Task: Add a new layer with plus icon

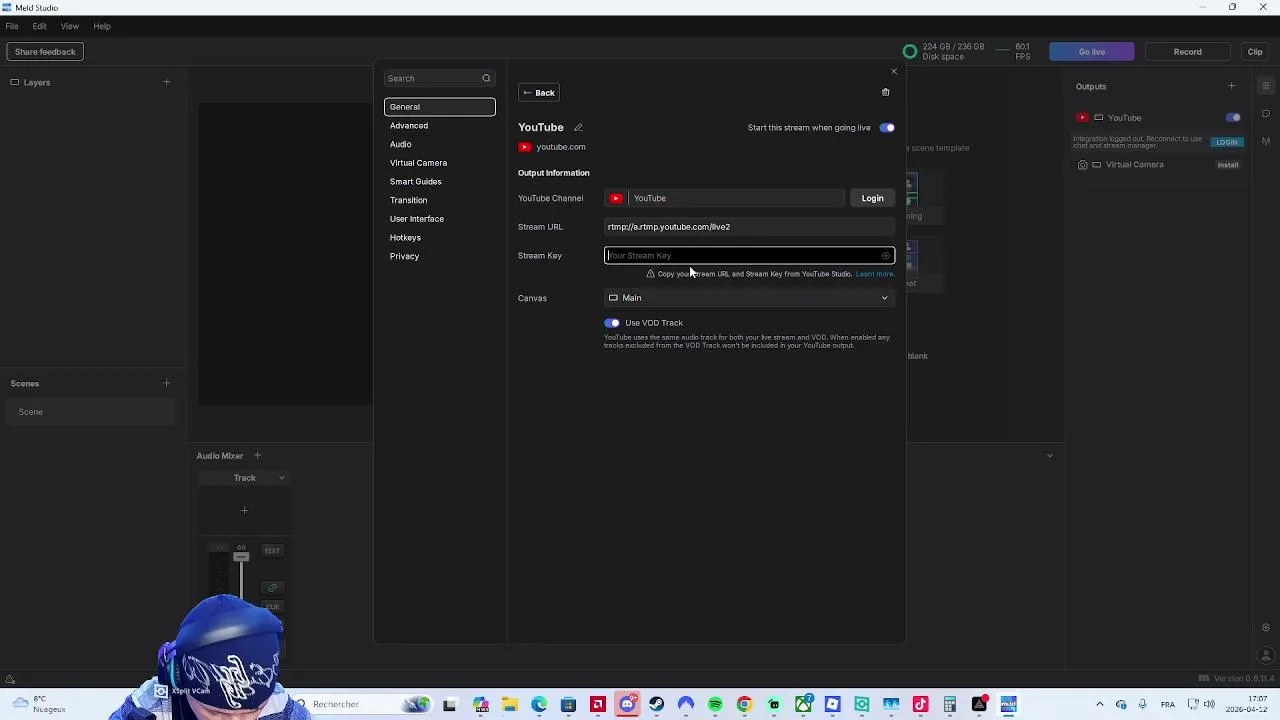Action: point(166,82)
